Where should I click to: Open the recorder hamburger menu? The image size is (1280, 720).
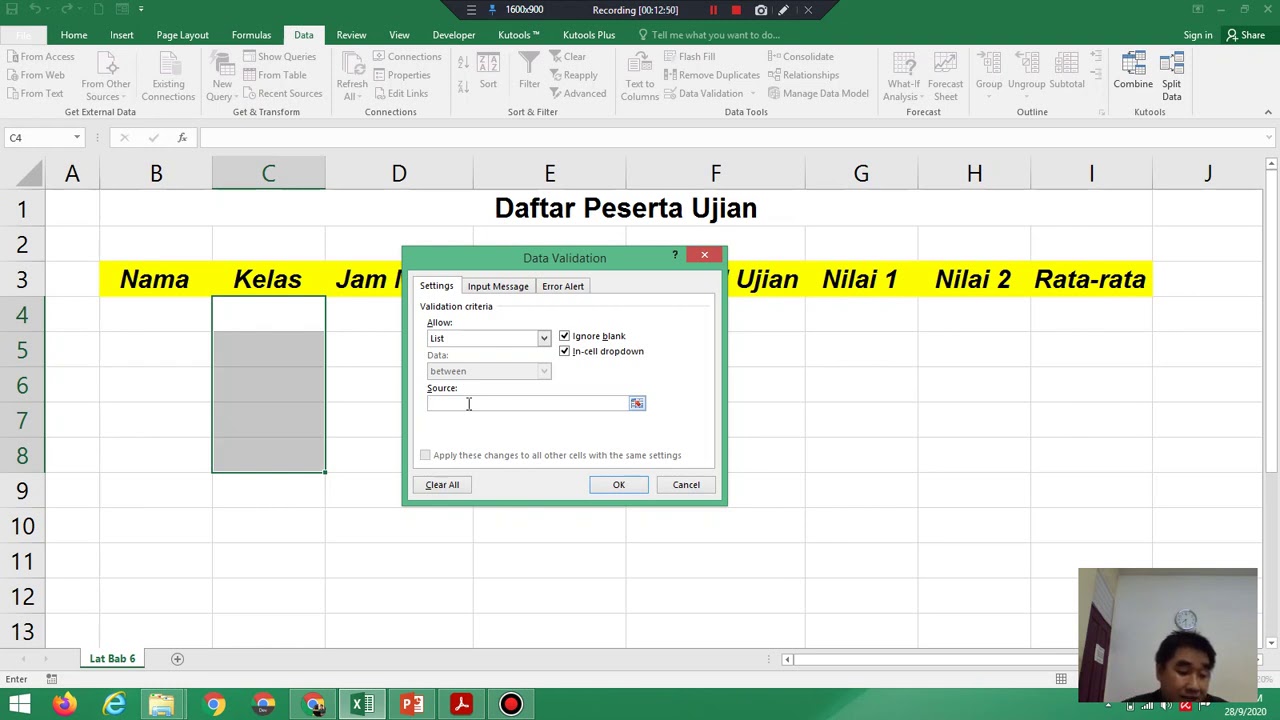click(471, 10)
